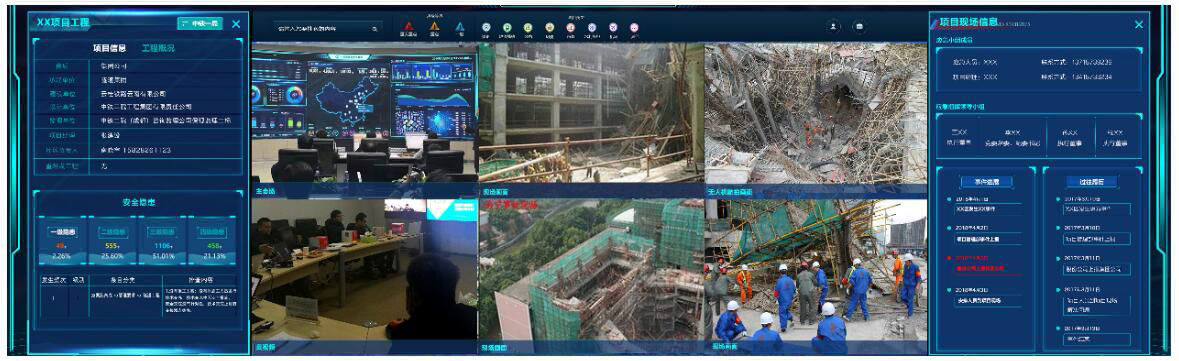1179x361 pixels.
Task: Open the user profile icon at top right
Action: (x=834, y=26)
